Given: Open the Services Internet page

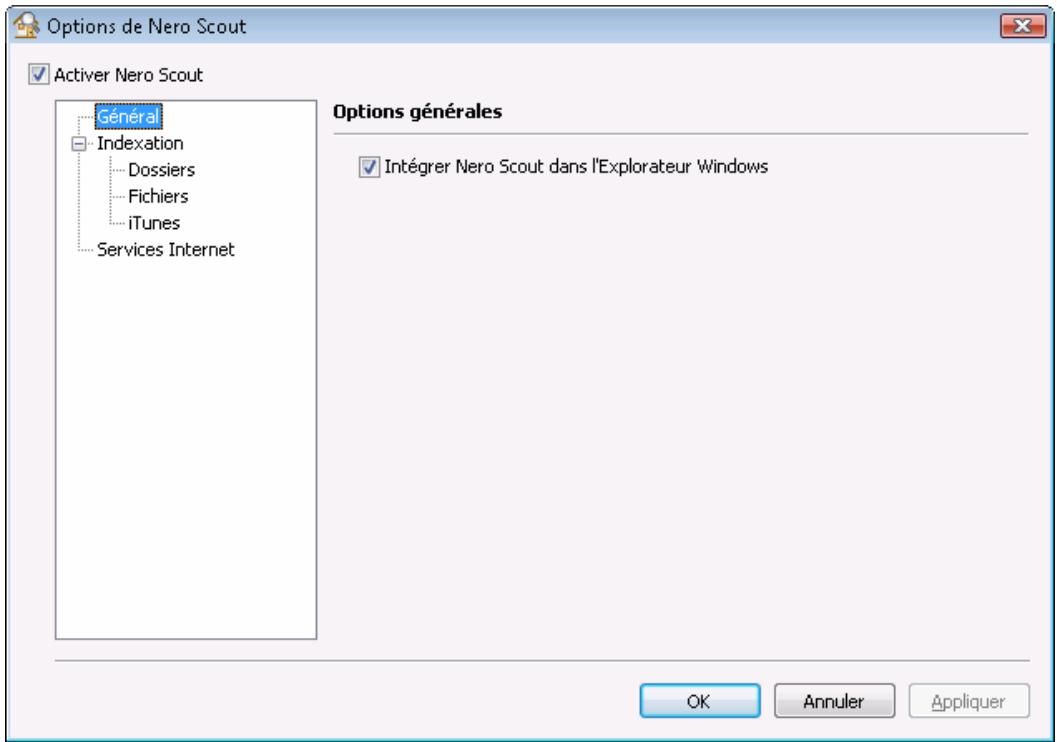Looking at the screenshot, I should [x=165, y=249].
